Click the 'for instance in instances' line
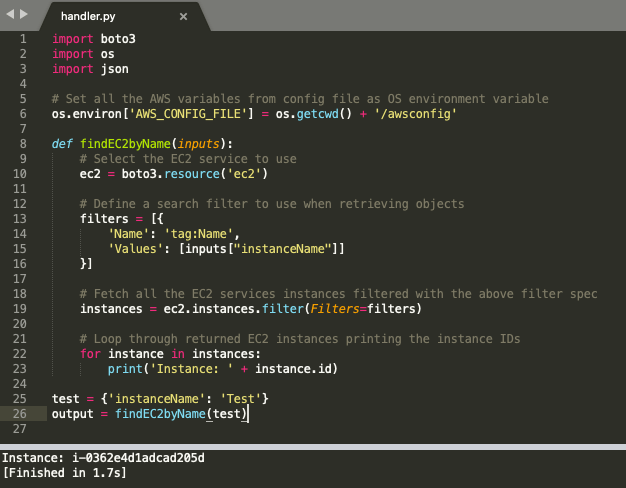626x488 pixels. pos(170,353)
